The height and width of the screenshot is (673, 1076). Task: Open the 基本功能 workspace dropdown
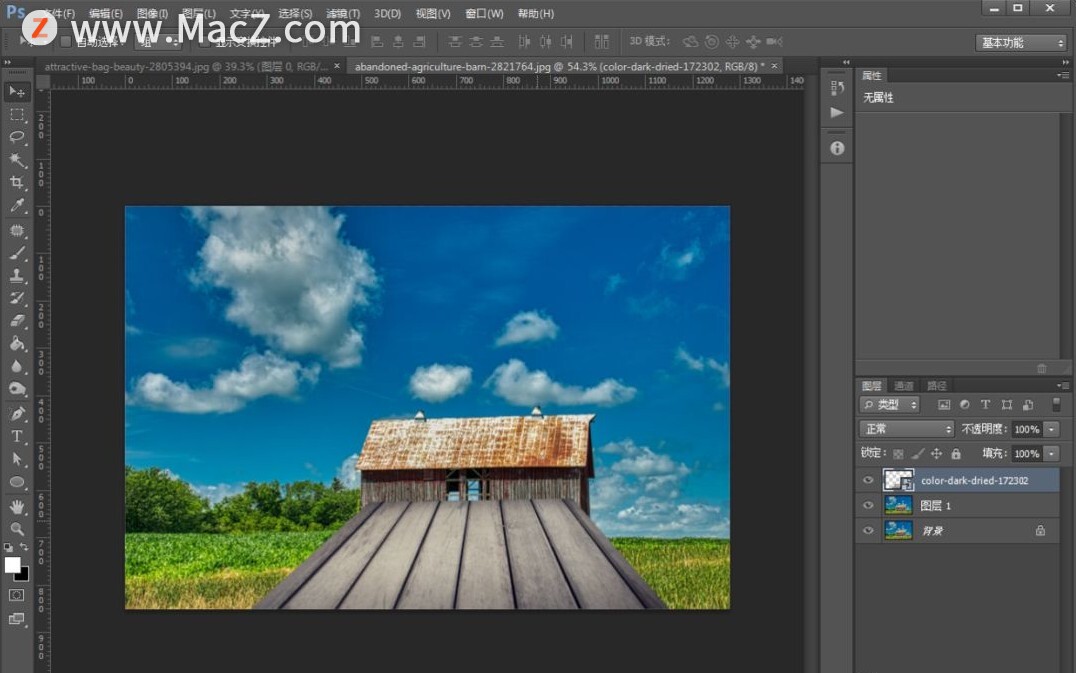coord(1021,43)
